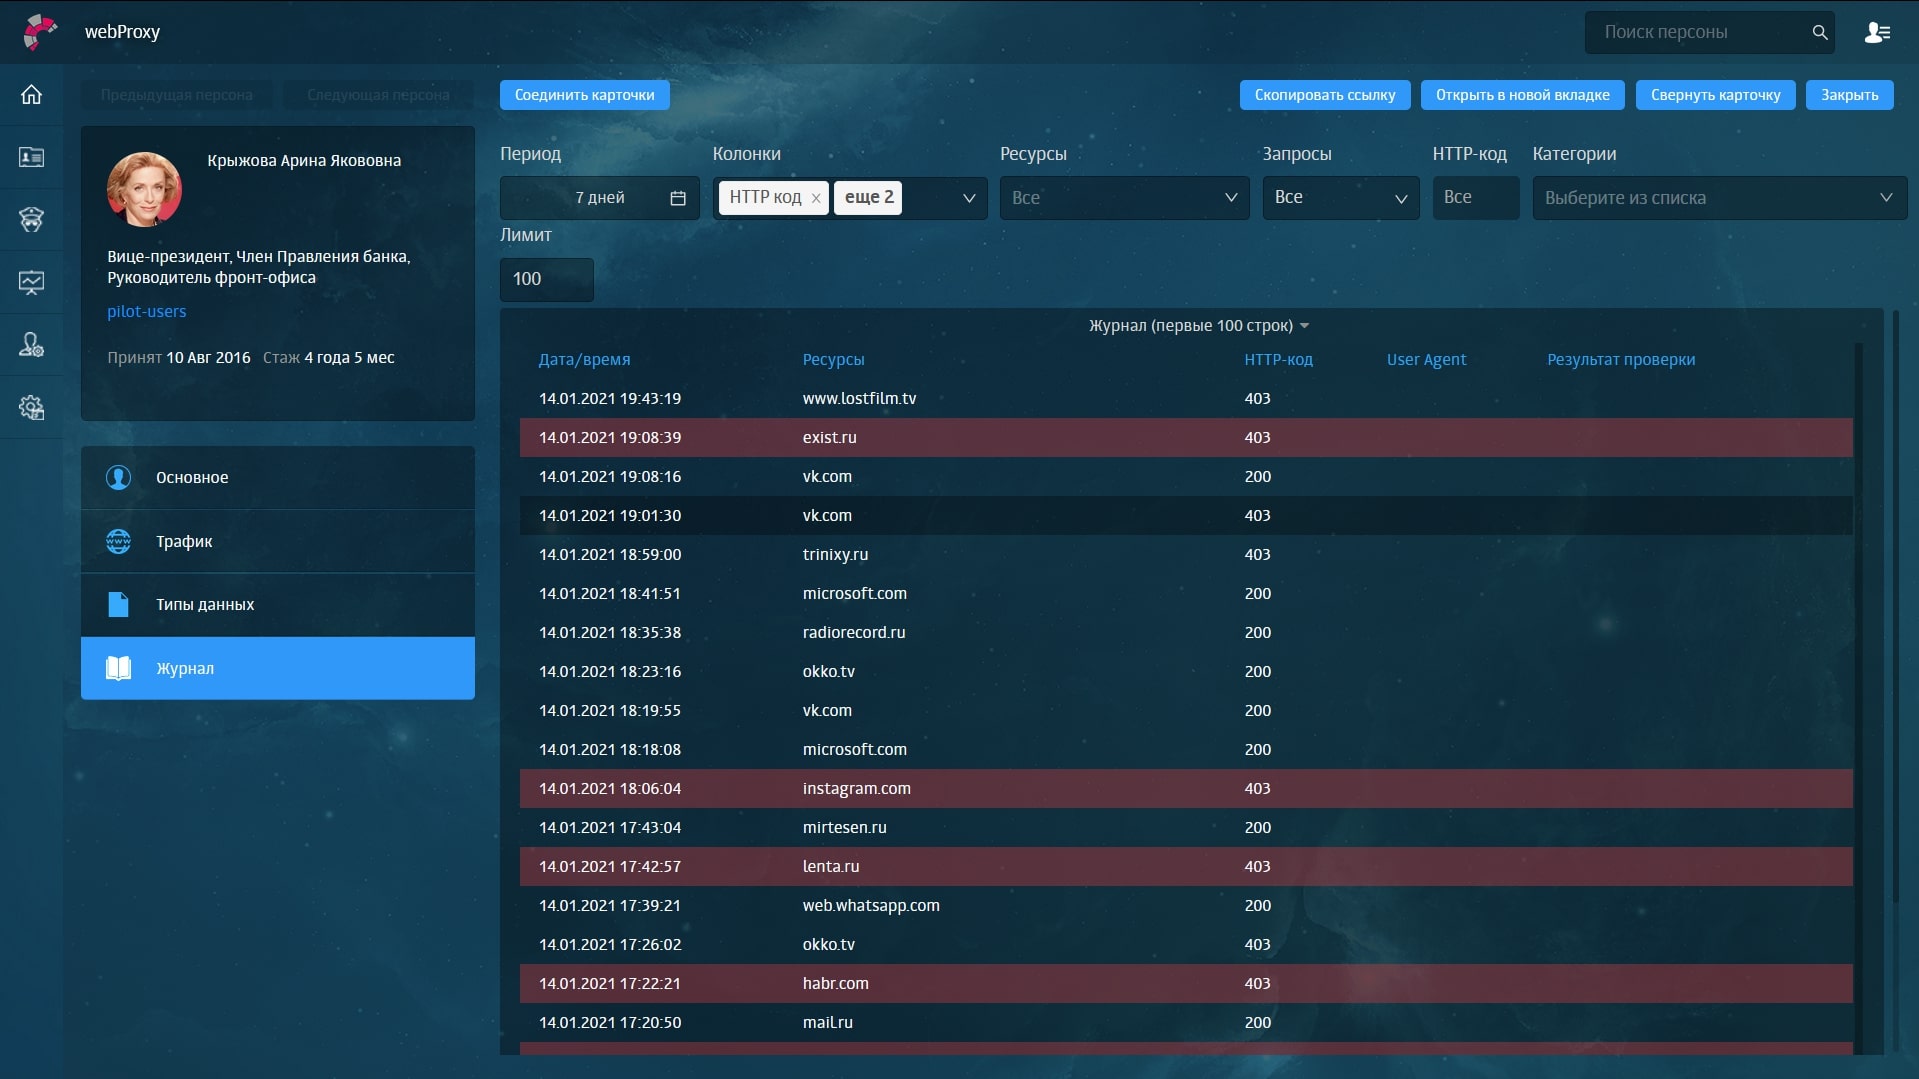The image size is (1919, 1079).
Task: Click the Скопировать ссылку button
Action: pos(1324,95)
